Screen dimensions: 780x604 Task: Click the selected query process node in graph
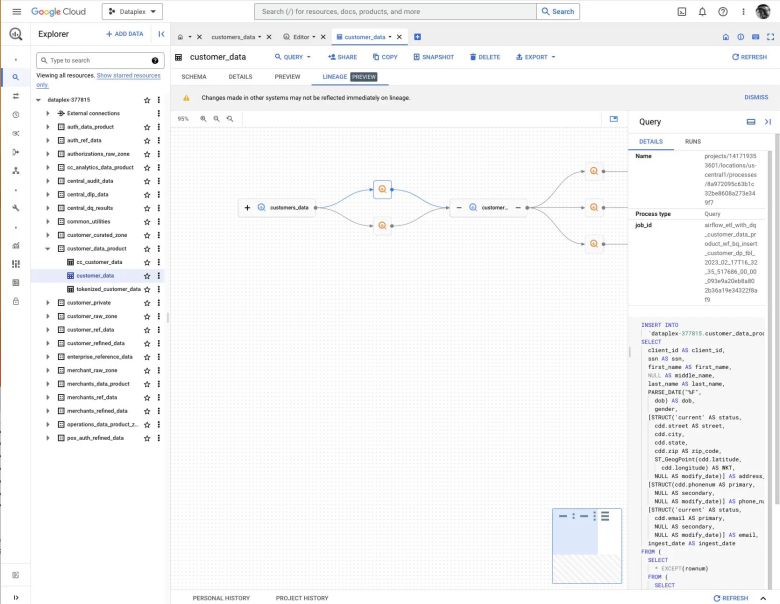[382, 187]
